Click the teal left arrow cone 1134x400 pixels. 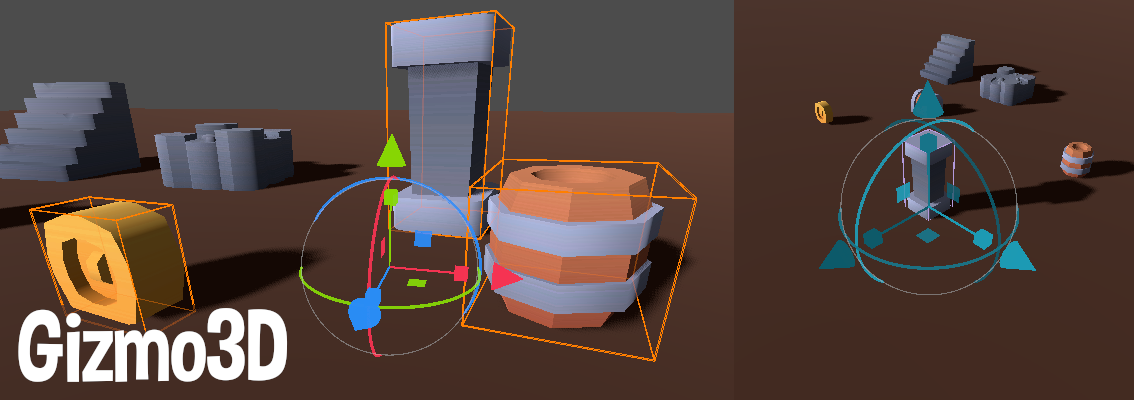coord(839,255)
